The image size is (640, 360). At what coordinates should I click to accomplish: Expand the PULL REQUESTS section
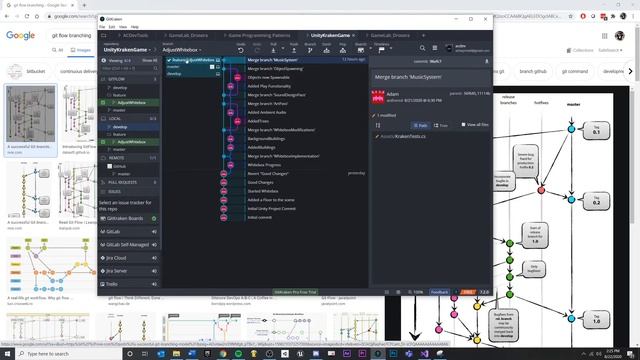129,182
